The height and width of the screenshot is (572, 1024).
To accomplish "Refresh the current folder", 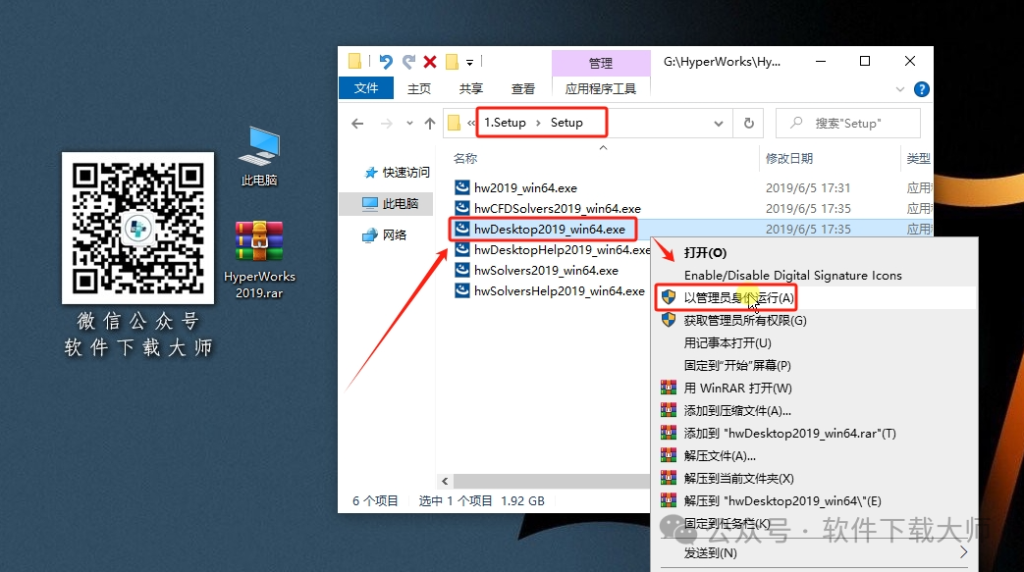I will point(749,123).
